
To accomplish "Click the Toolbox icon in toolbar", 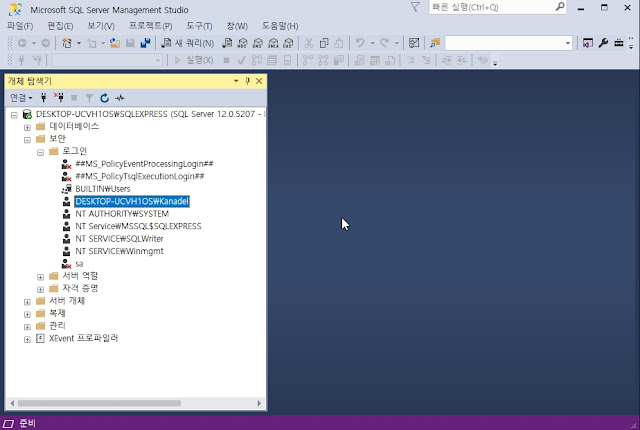I will pos(619,43).
